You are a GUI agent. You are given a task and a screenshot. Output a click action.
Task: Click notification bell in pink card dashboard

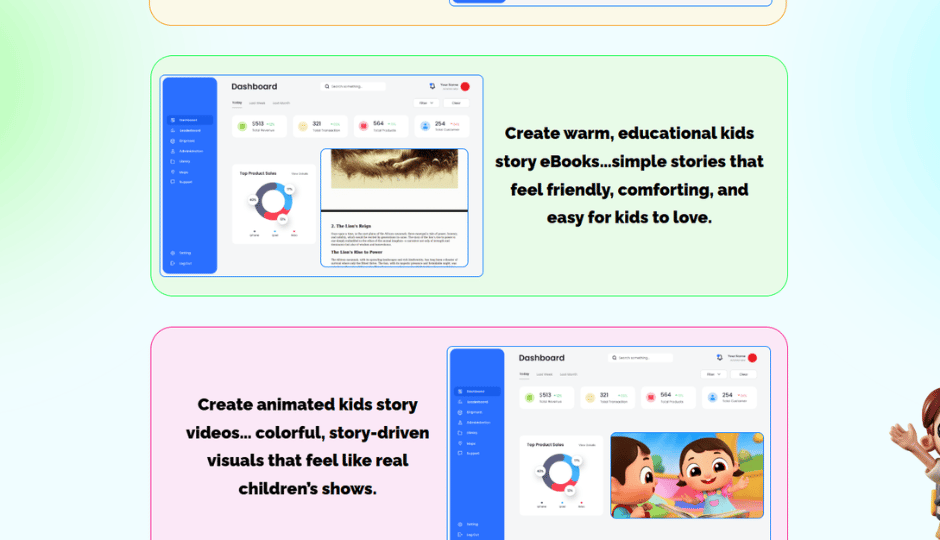click(x=719, y=358)
